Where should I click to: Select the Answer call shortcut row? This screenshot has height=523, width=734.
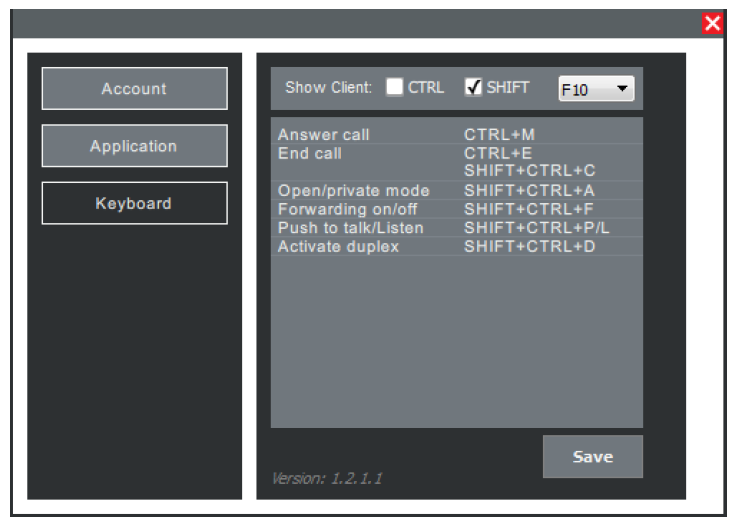coord(323,135)
